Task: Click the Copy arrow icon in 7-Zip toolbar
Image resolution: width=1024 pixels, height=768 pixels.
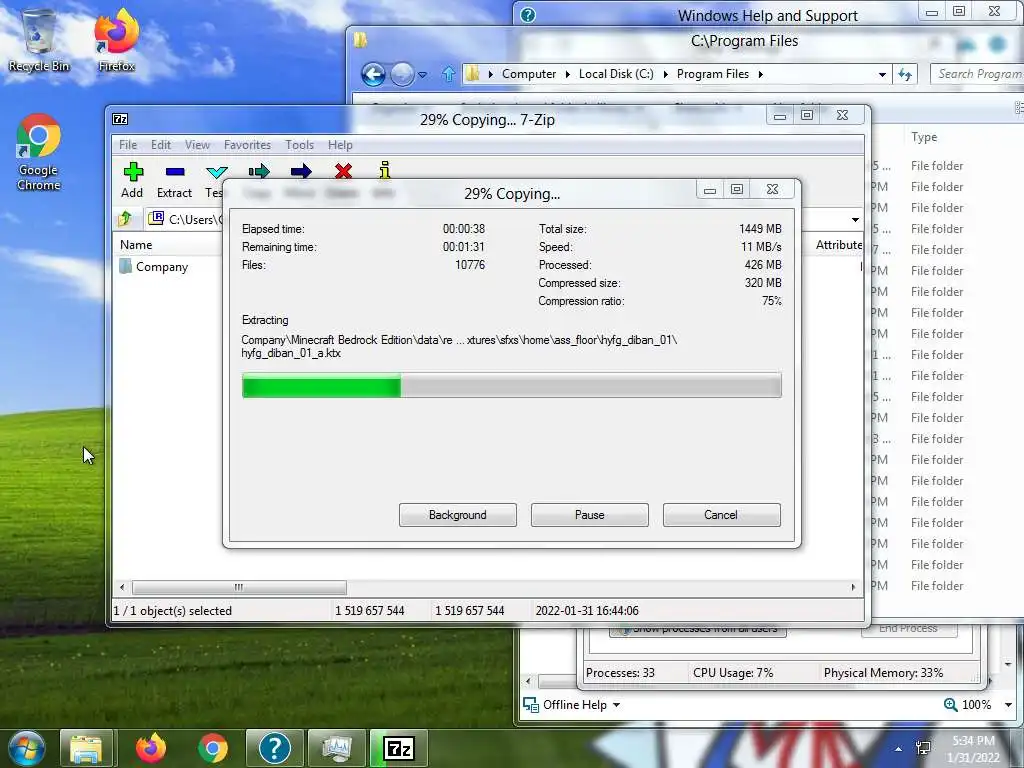Action: [259, 172]
